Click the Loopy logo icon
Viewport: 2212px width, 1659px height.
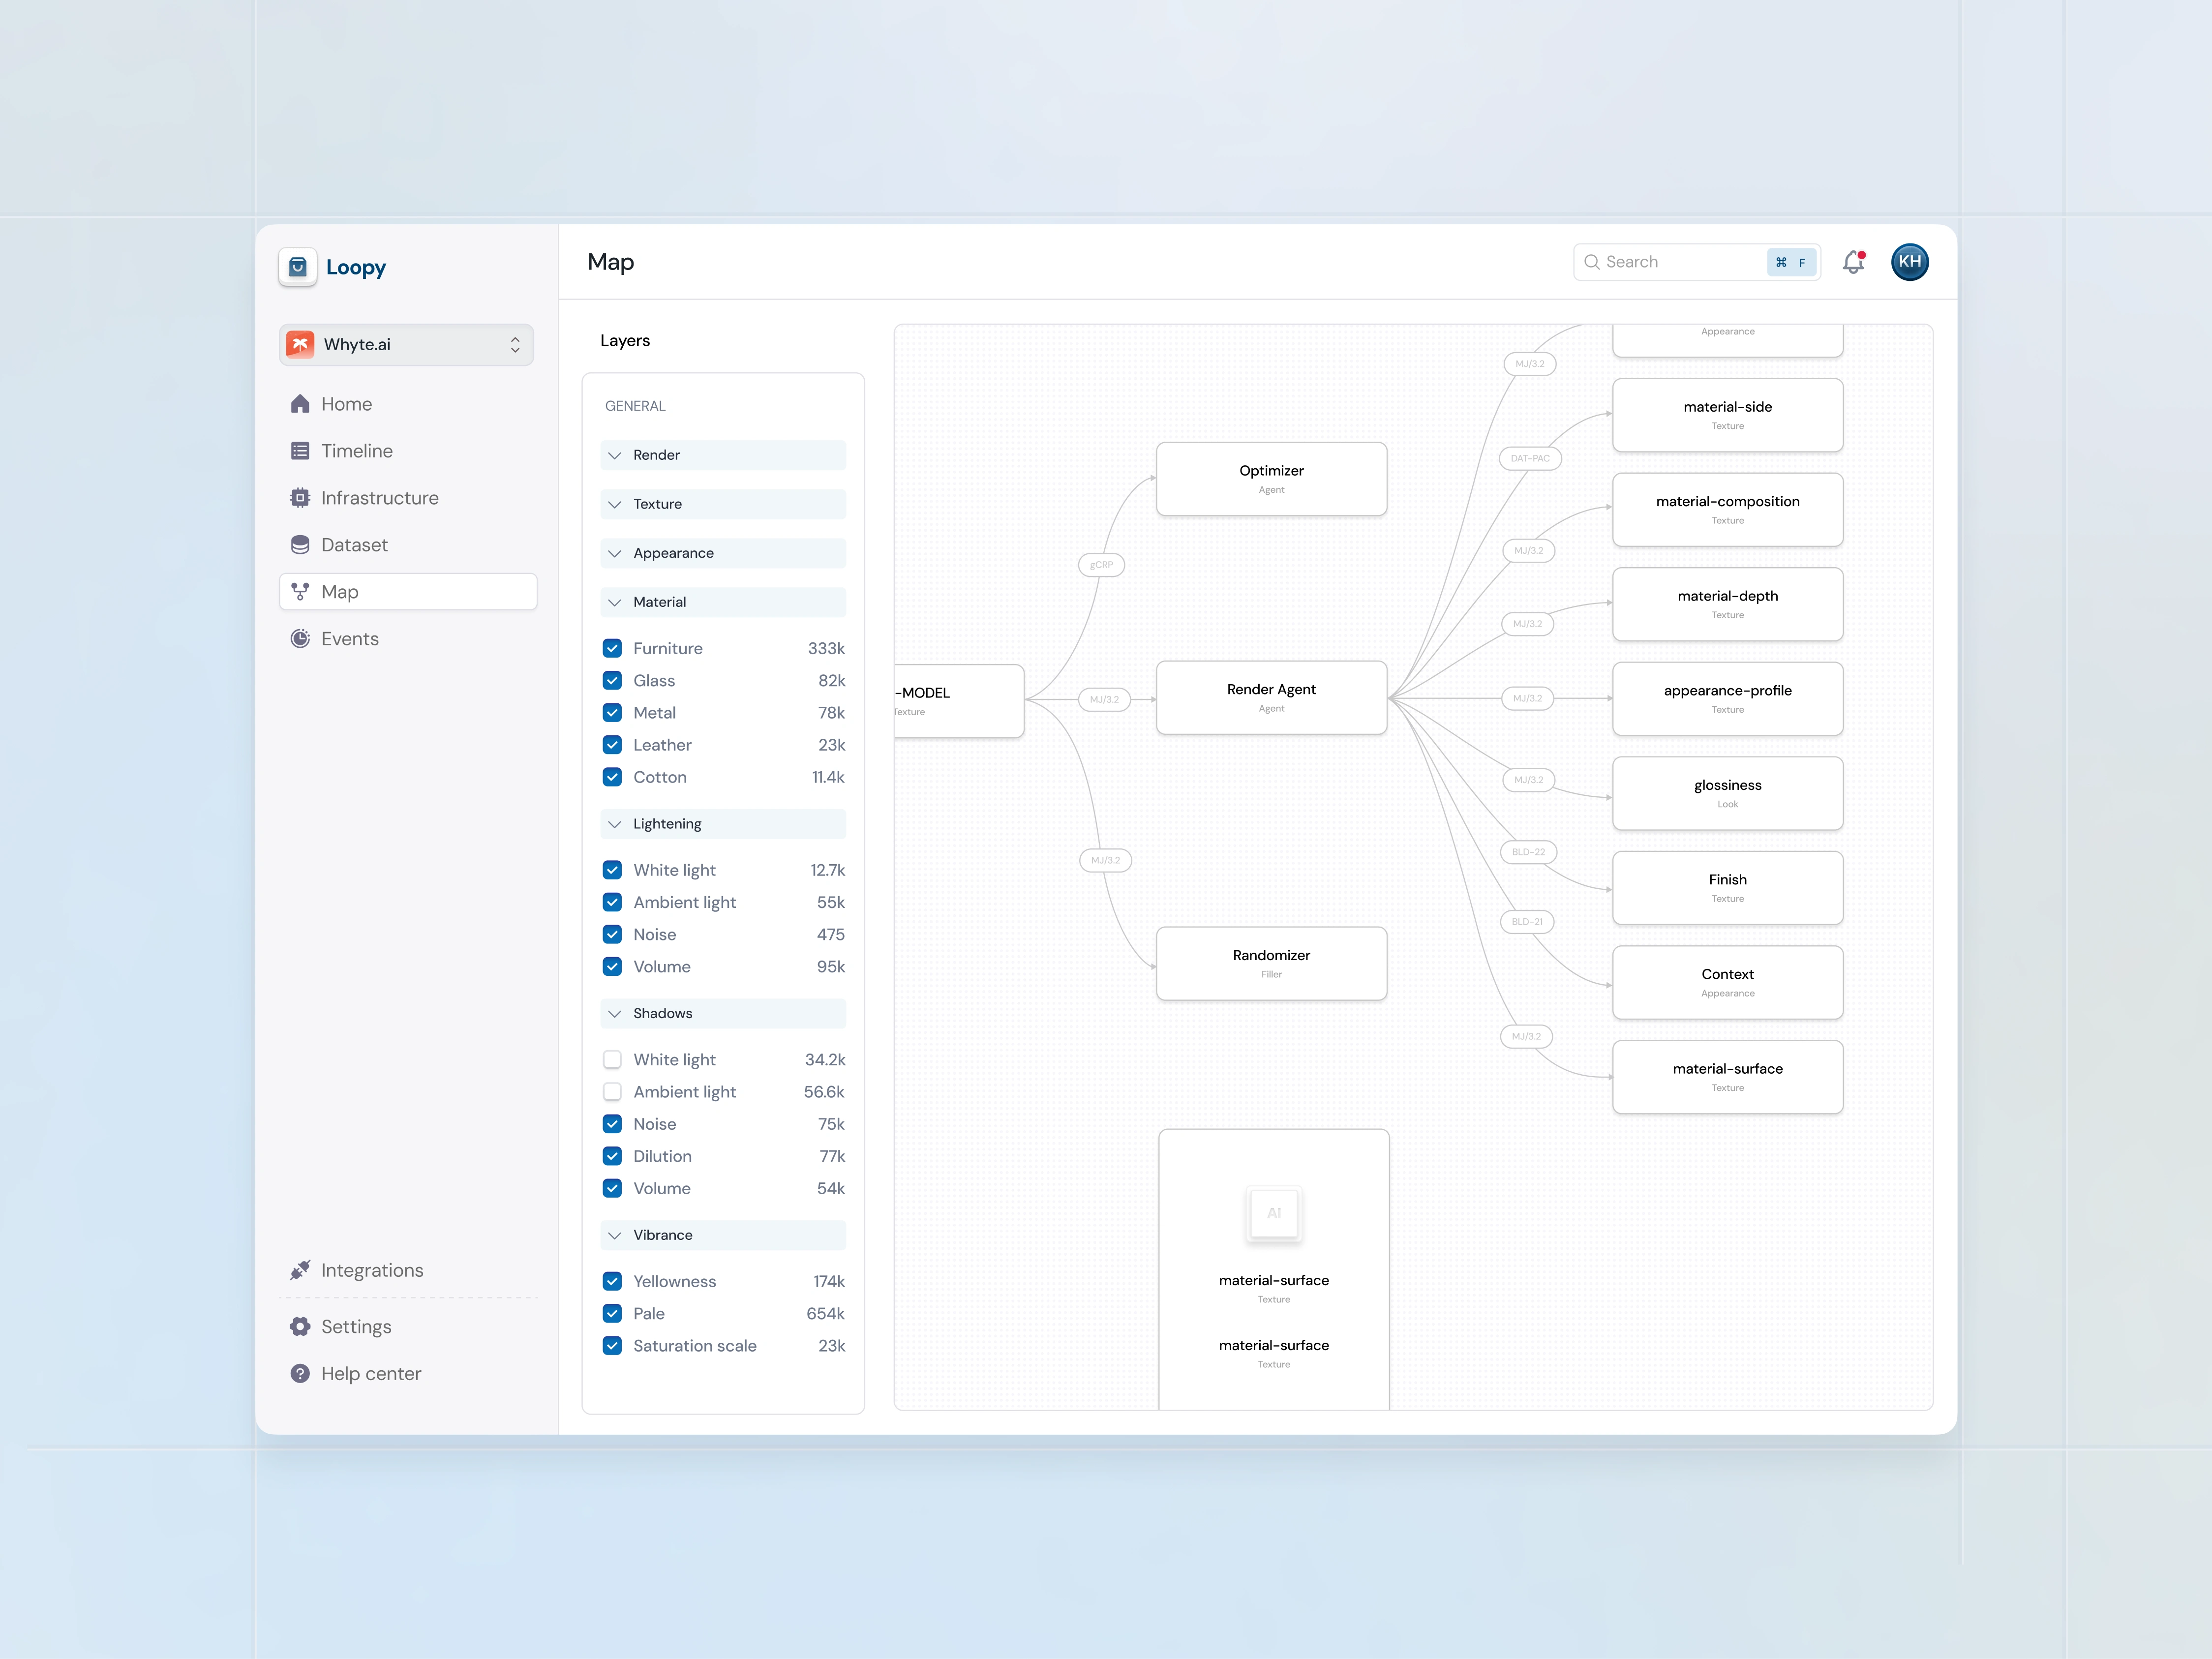tap(298, 267)
